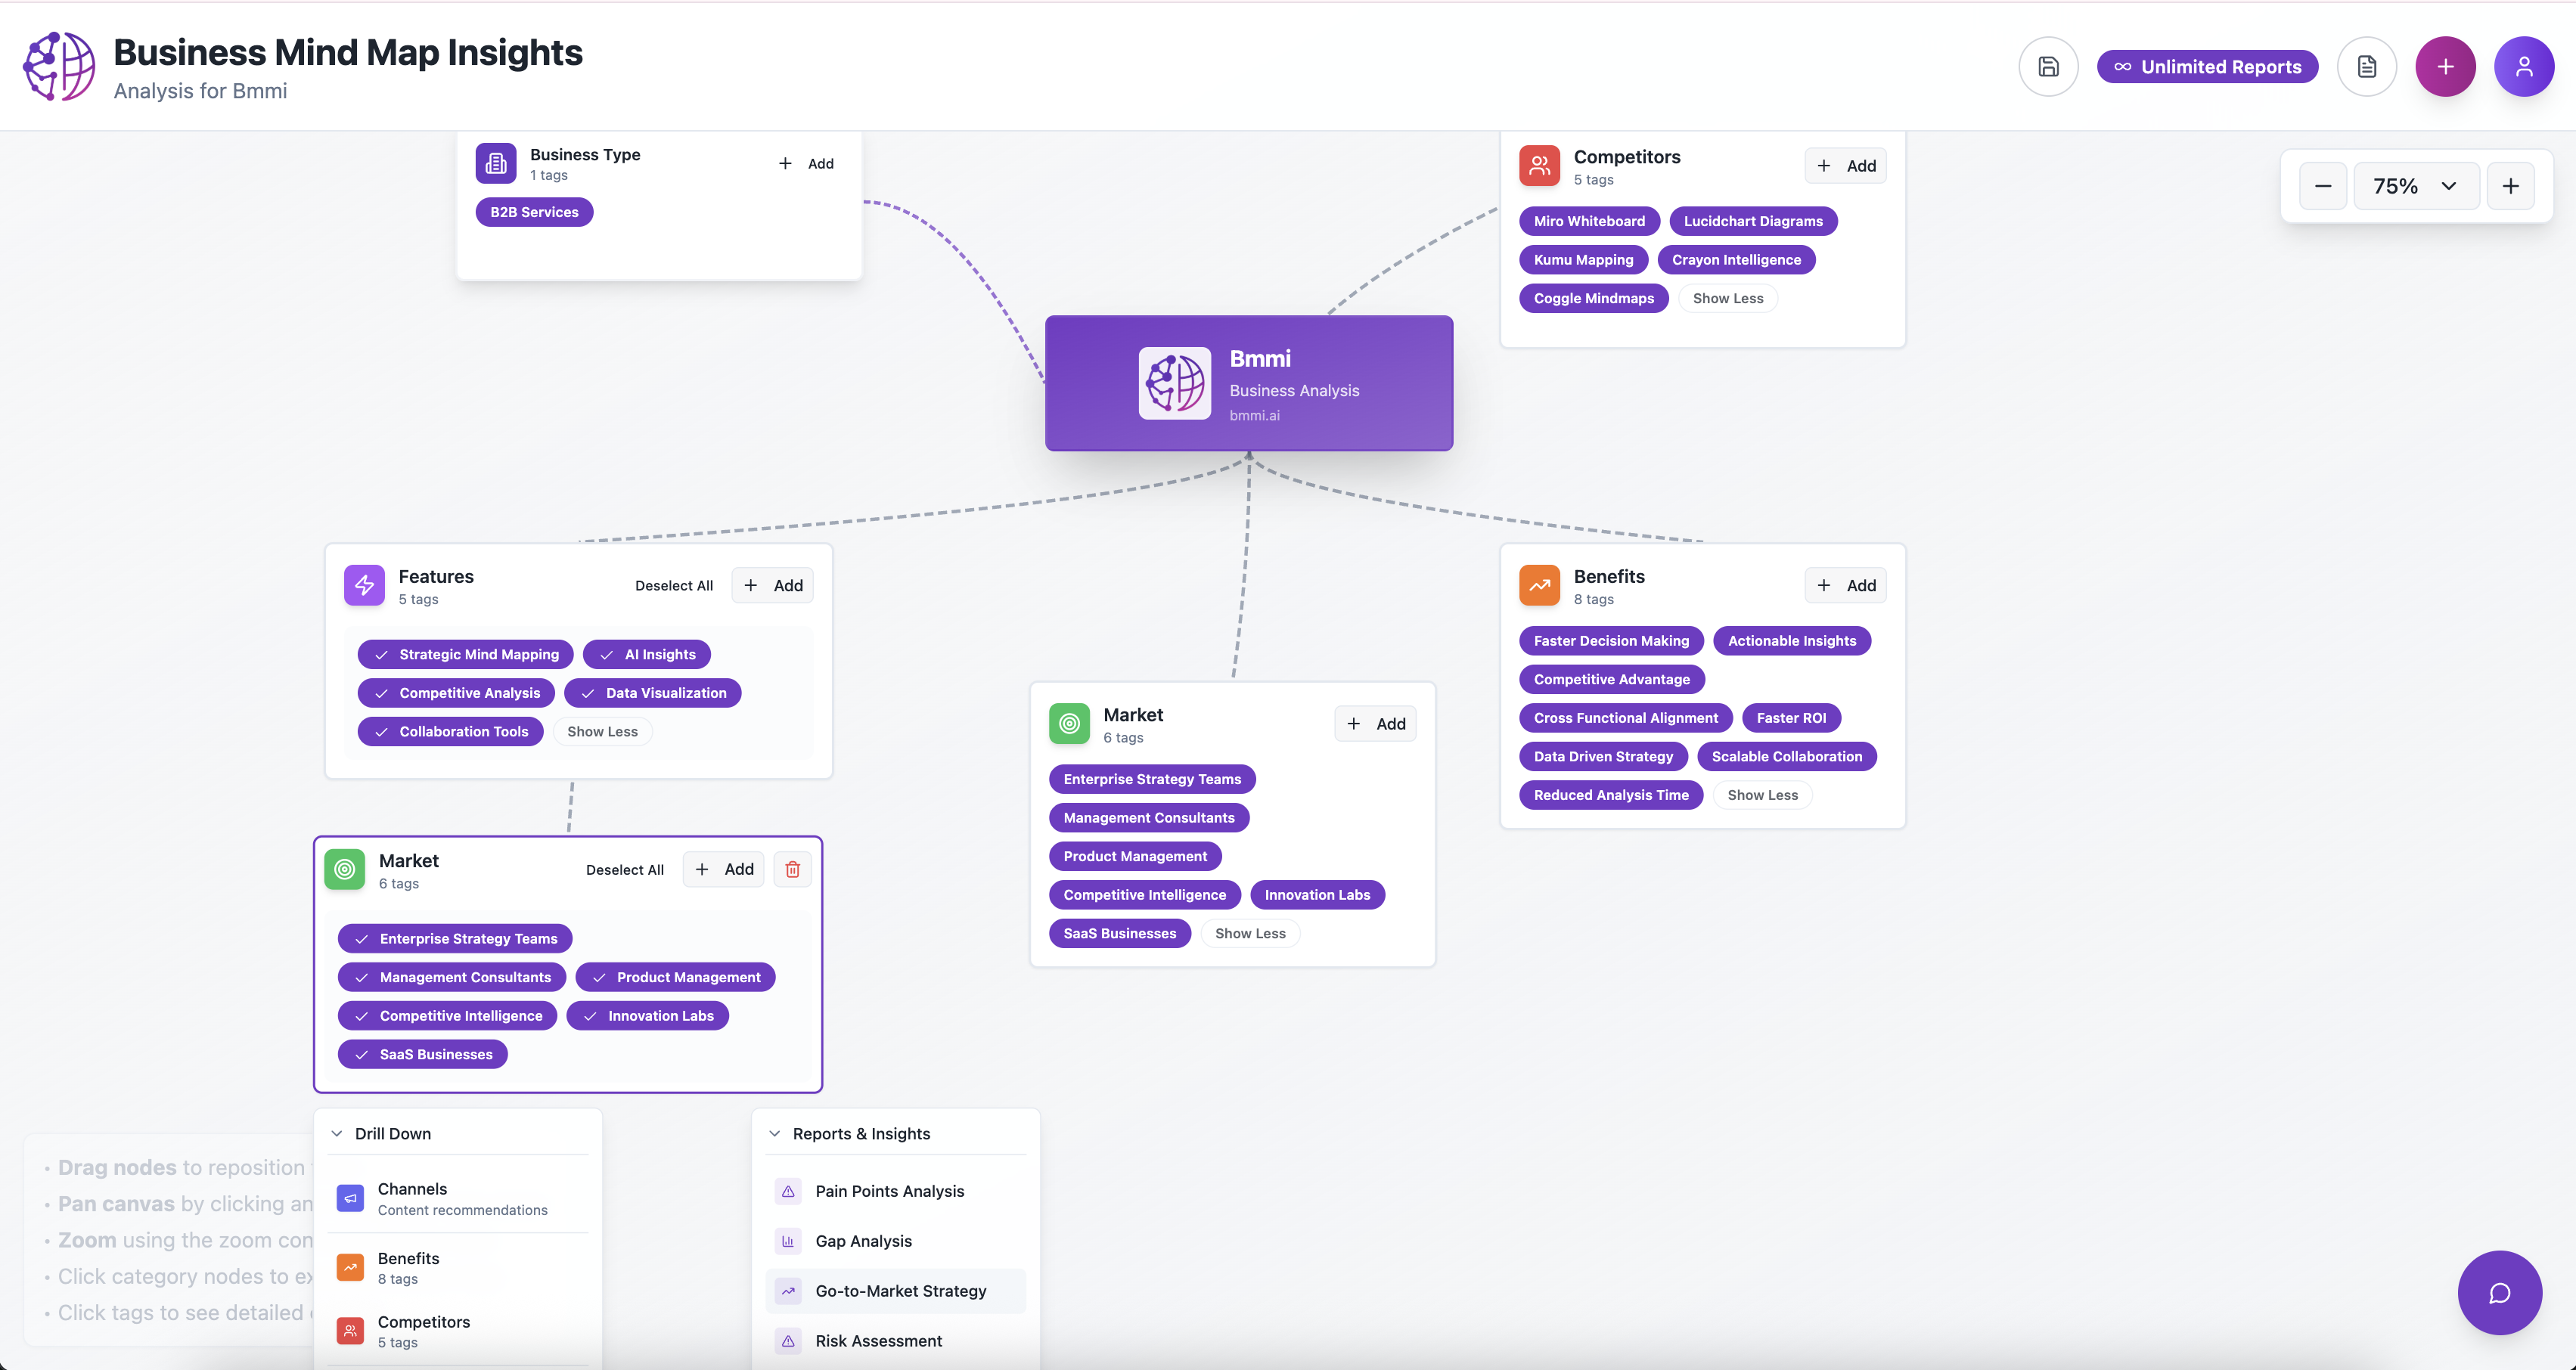Viewport: 2576px width, 1370px height.
Task: Click Deselect All in the Features panel
Action: [x=673, y=585]
